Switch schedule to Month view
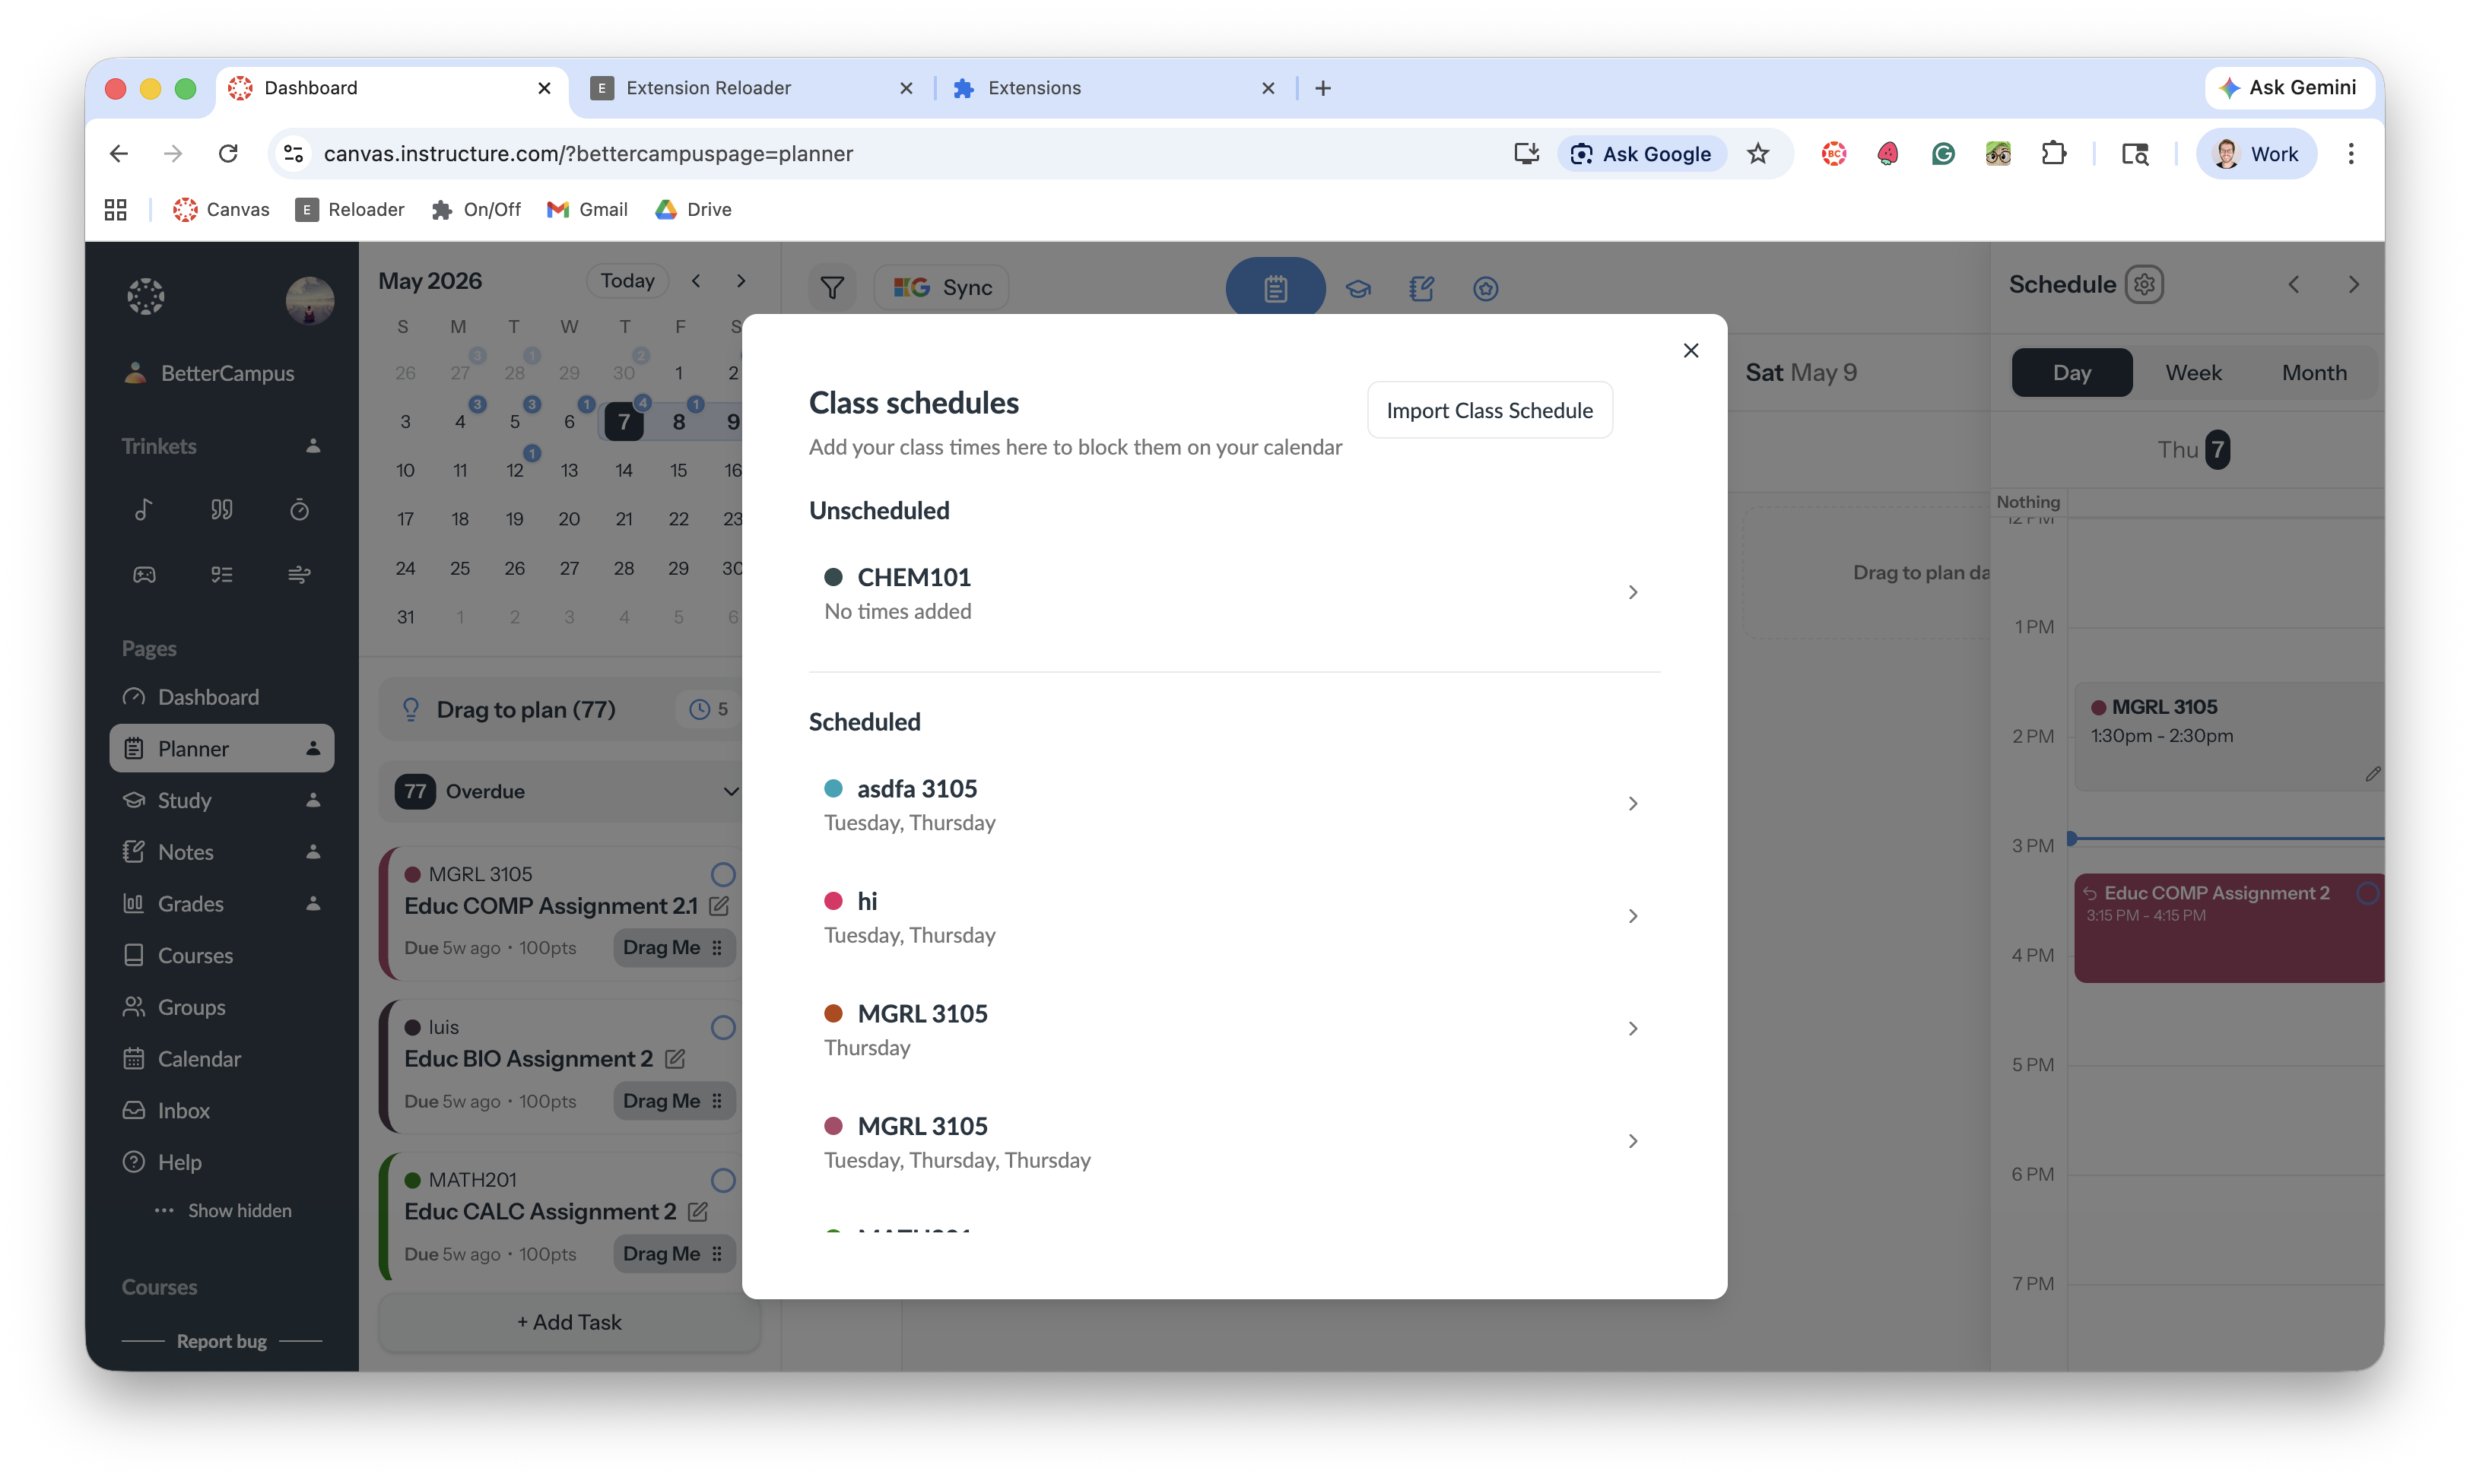2470x1484 pixels. click(2313, 373)
